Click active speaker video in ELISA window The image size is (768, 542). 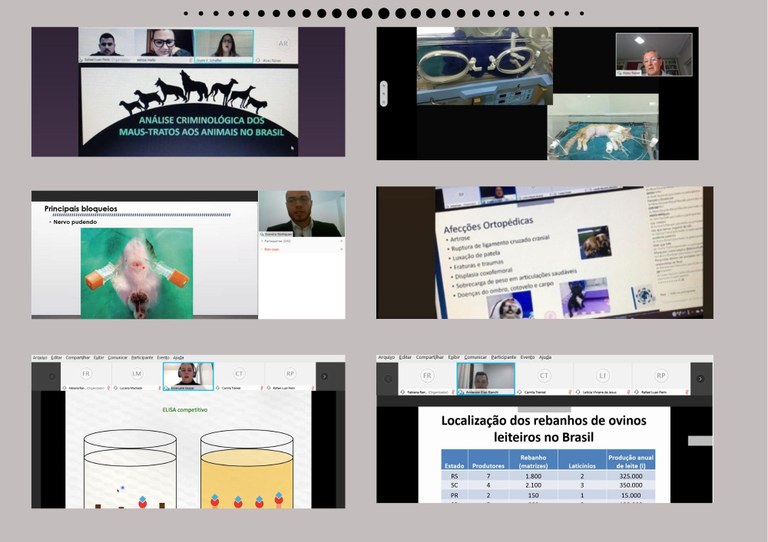[188, 375]
